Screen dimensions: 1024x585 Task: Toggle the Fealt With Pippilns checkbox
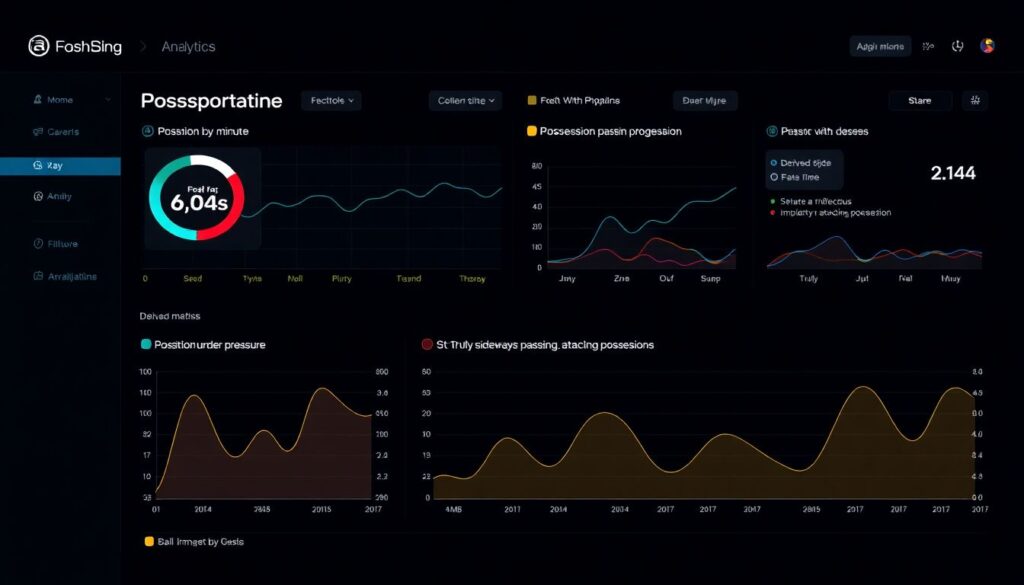532,100
